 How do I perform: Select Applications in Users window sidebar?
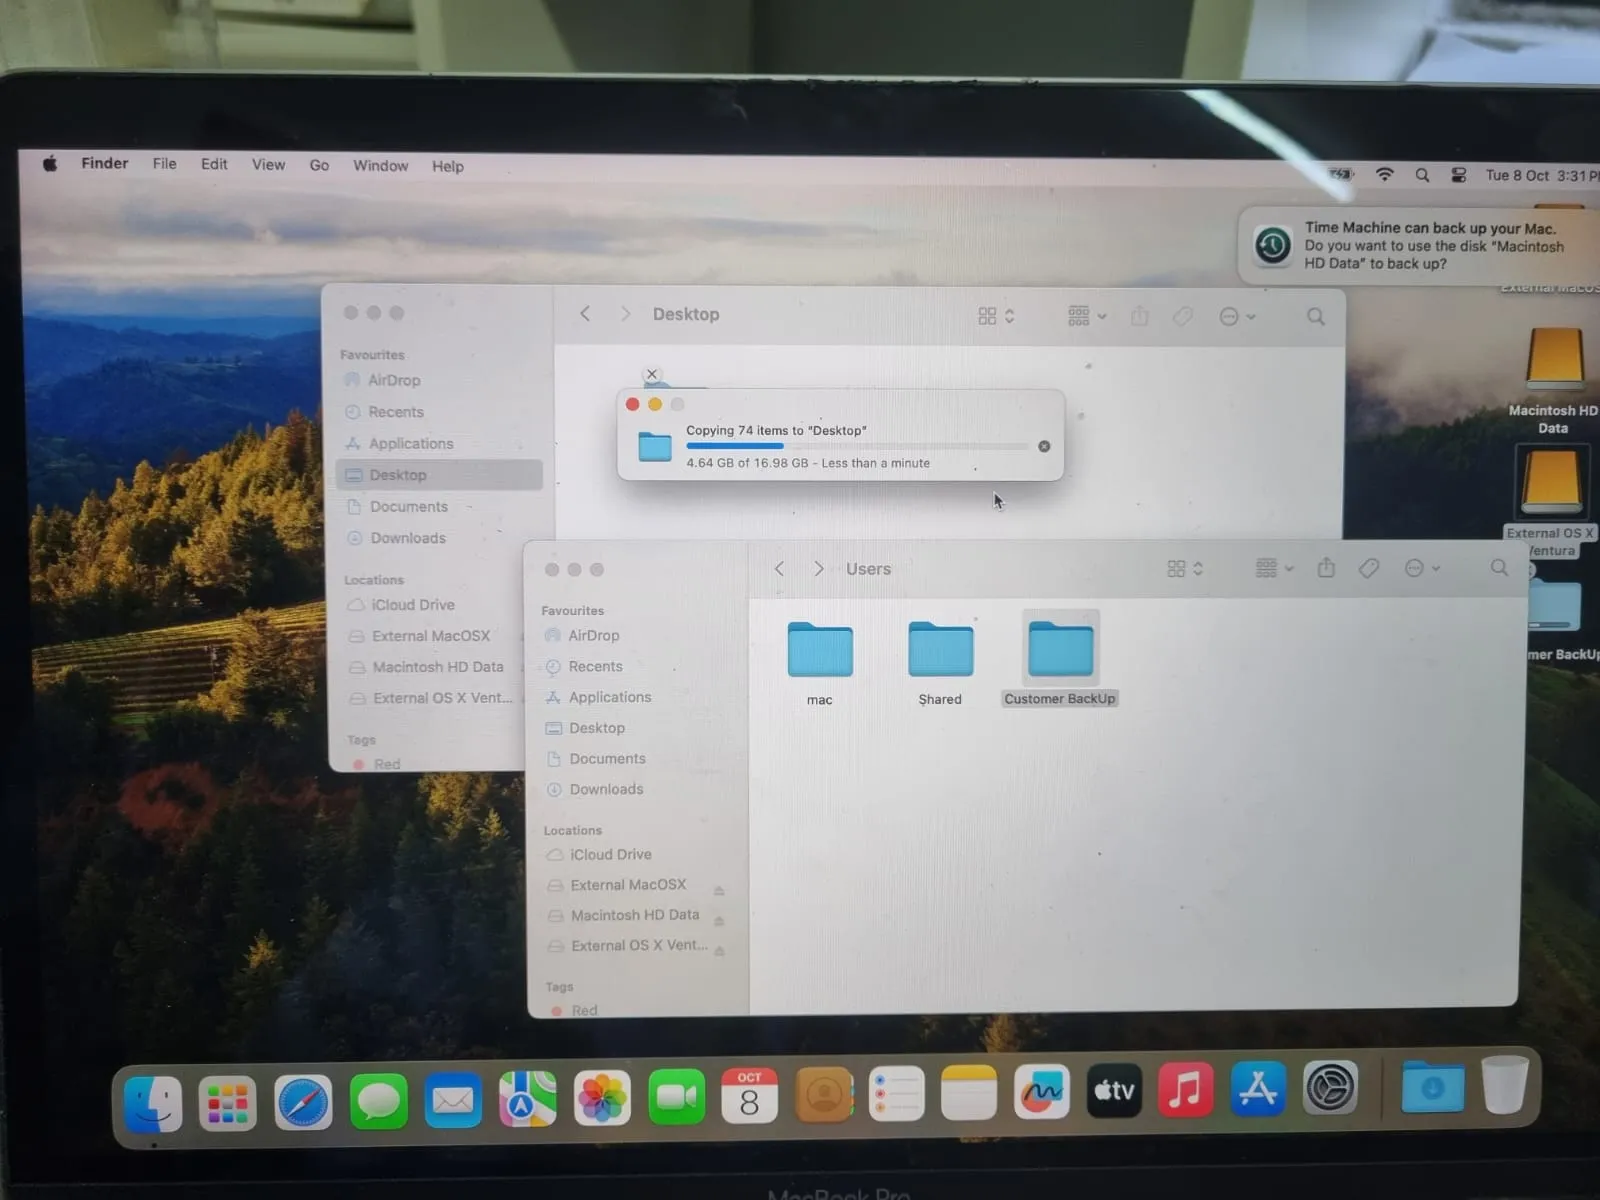point(609,697)
